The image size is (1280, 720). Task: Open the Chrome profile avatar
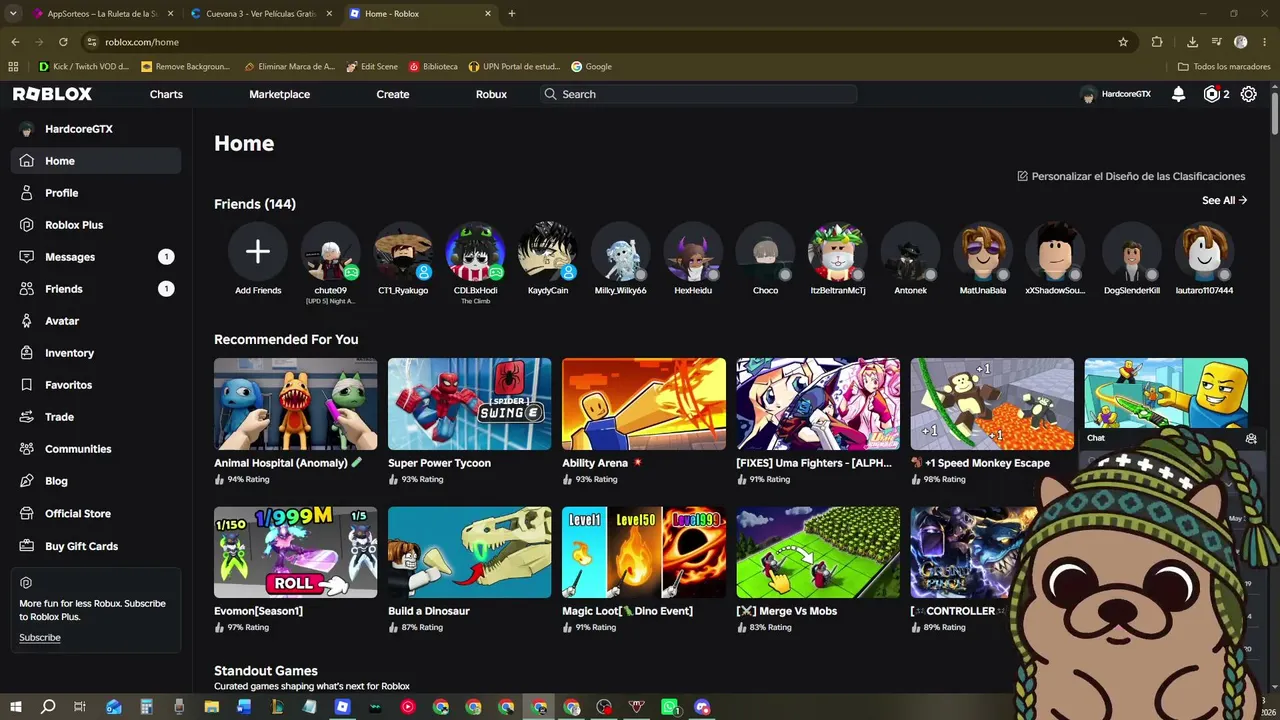pyautogui.click(x=1241, y=42)
